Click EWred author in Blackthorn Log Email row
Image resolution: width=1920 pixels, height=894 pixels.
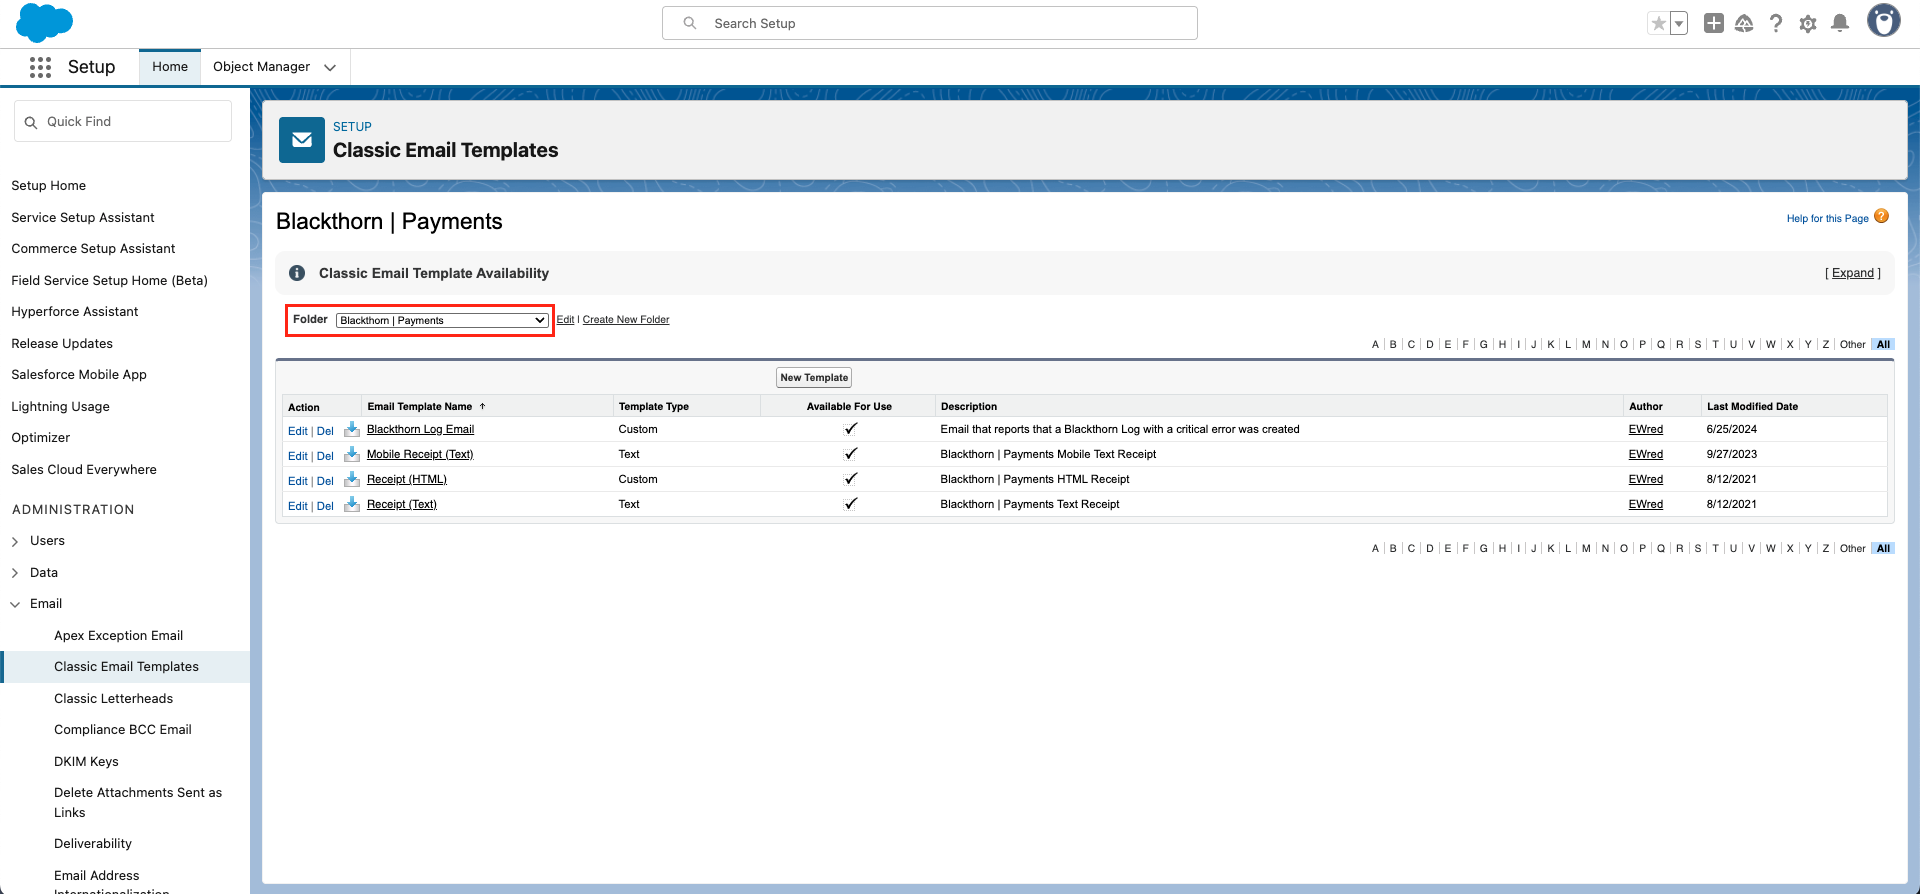1646,429
